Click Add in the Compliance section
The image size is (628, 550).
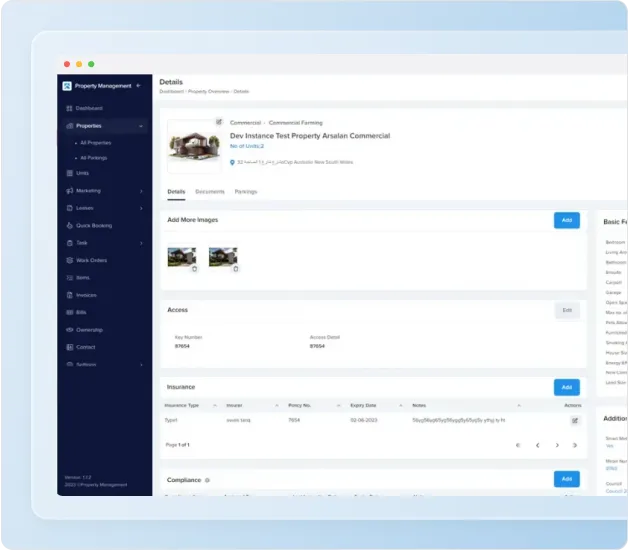(x=567, y=479)
